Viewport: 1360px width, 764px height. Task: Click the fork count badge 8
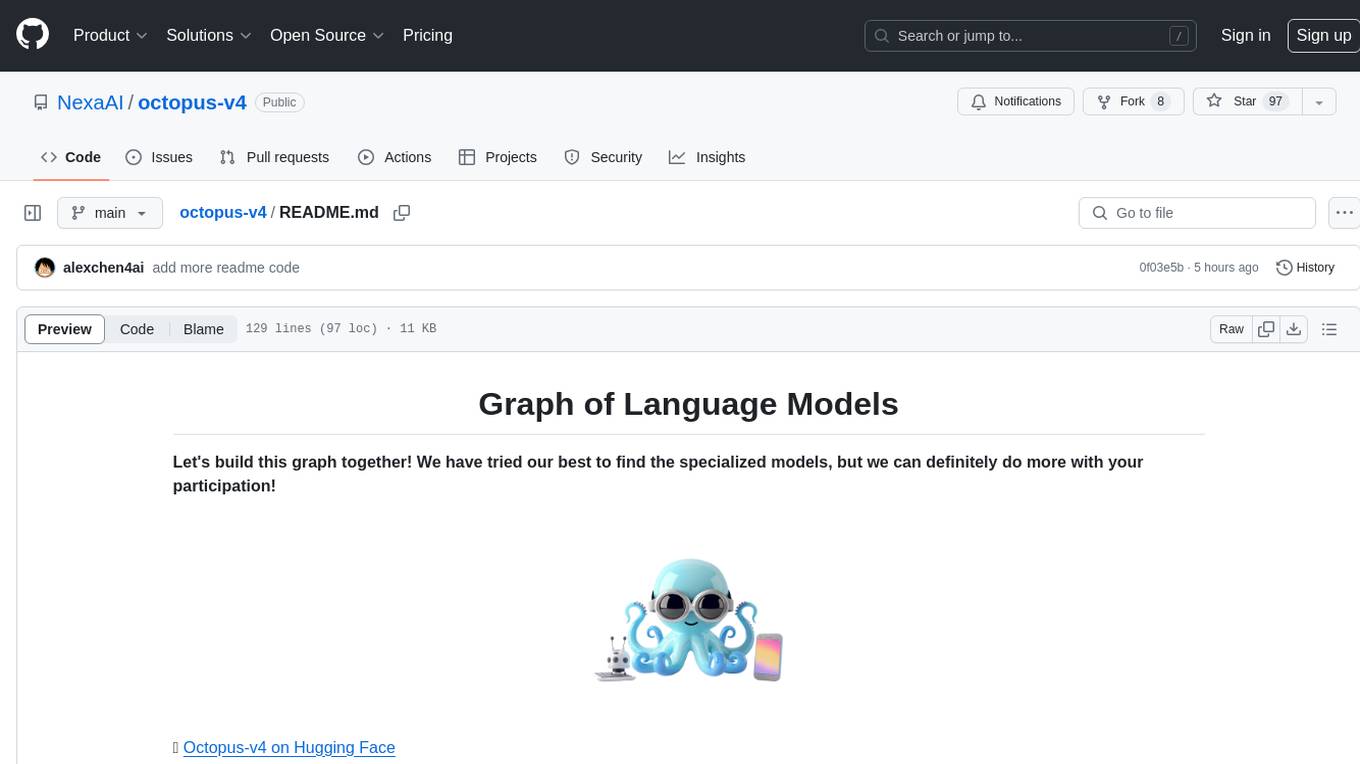click(1160, 102)
